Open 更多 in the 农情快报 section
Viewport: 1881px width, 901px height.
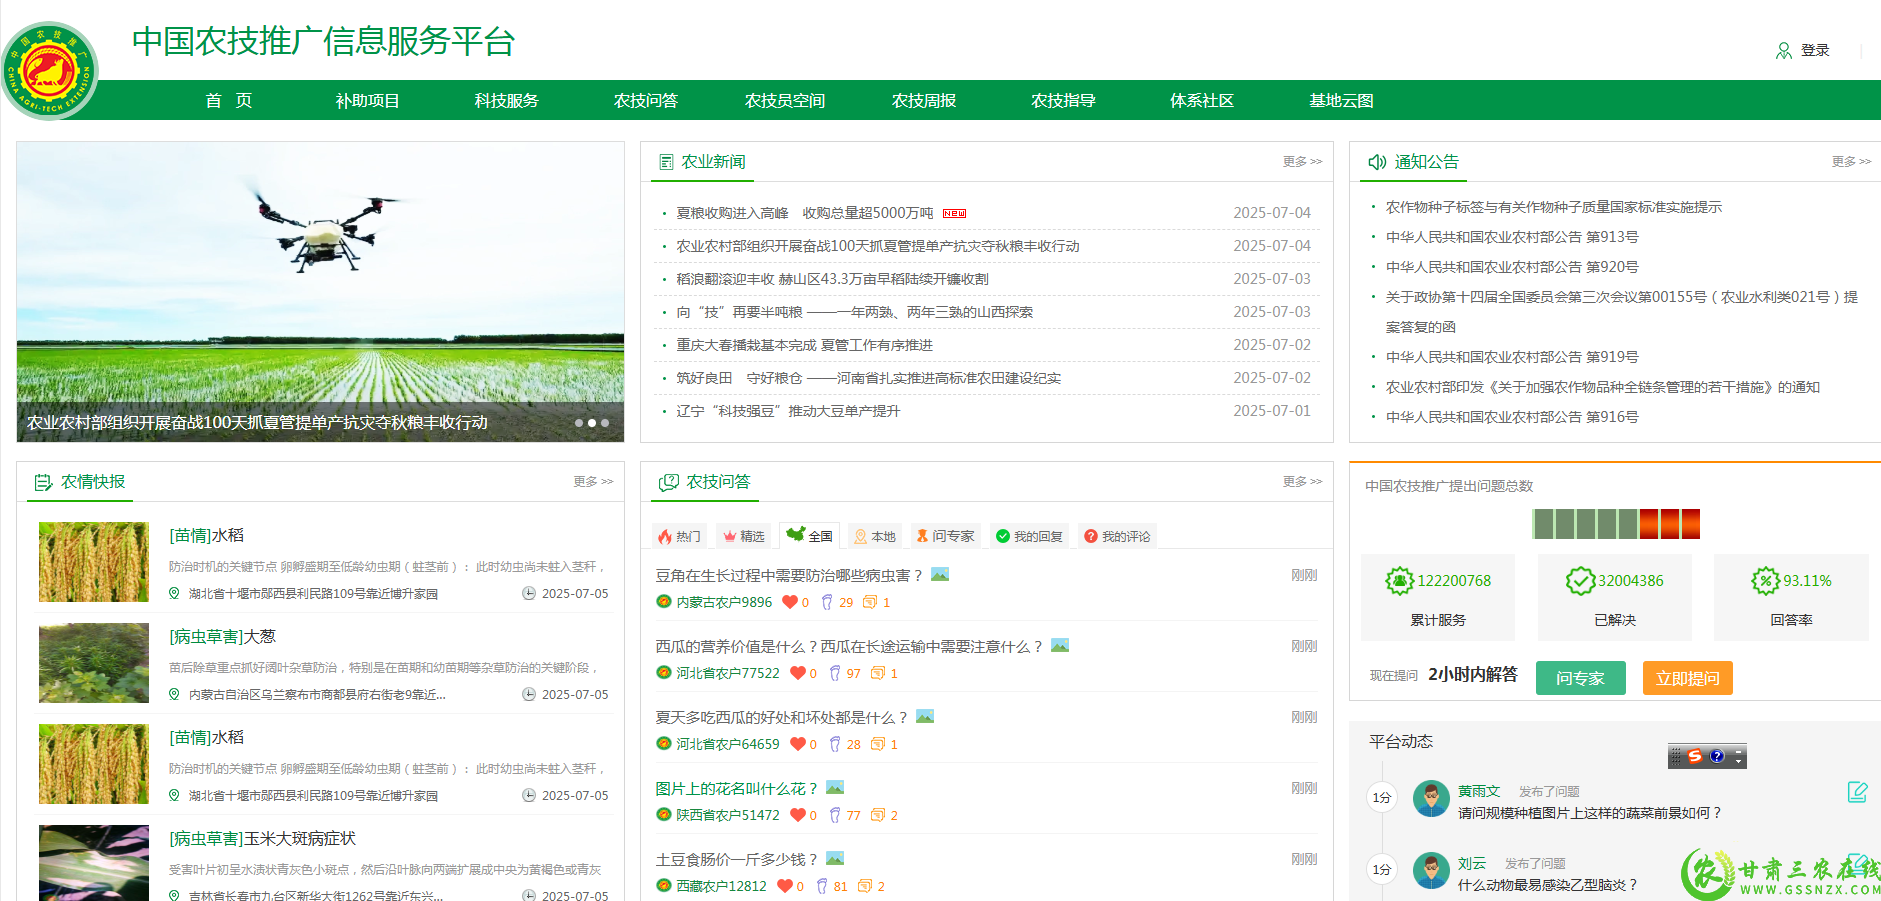pyautogui.click(x=593, y=481)
